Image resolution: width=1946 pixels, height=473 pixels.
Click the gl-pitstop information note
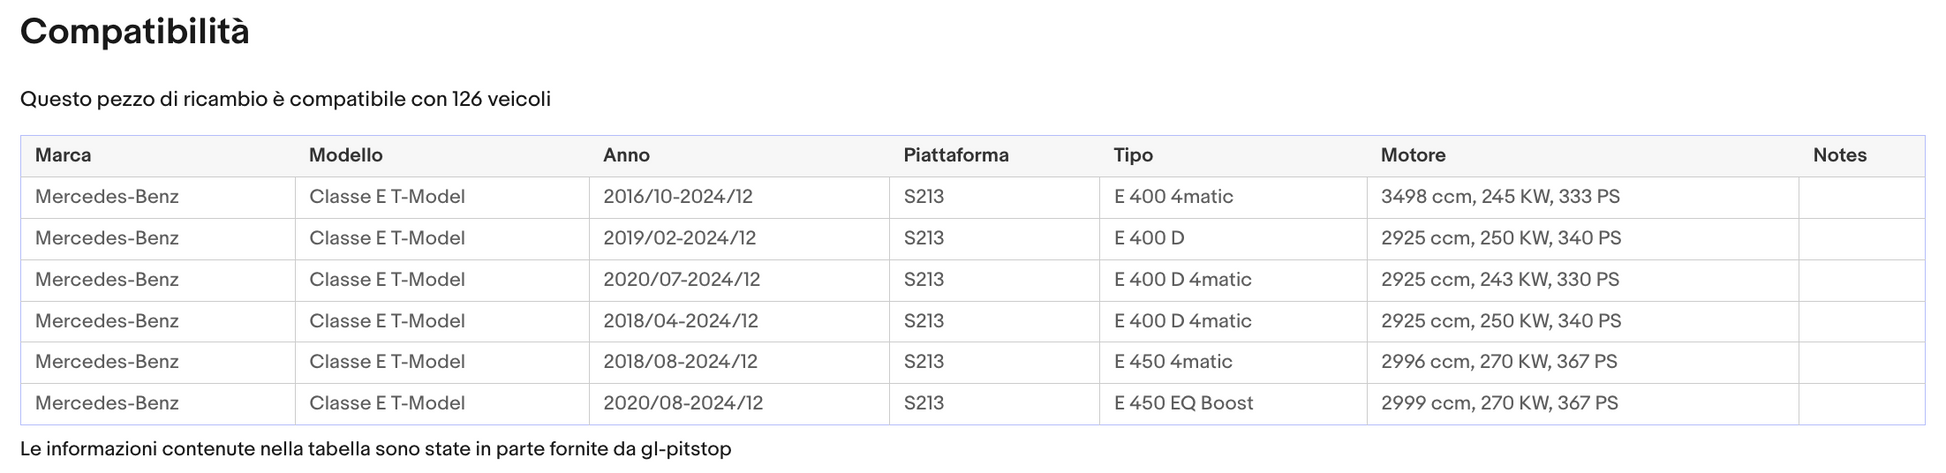pos(376,449)
